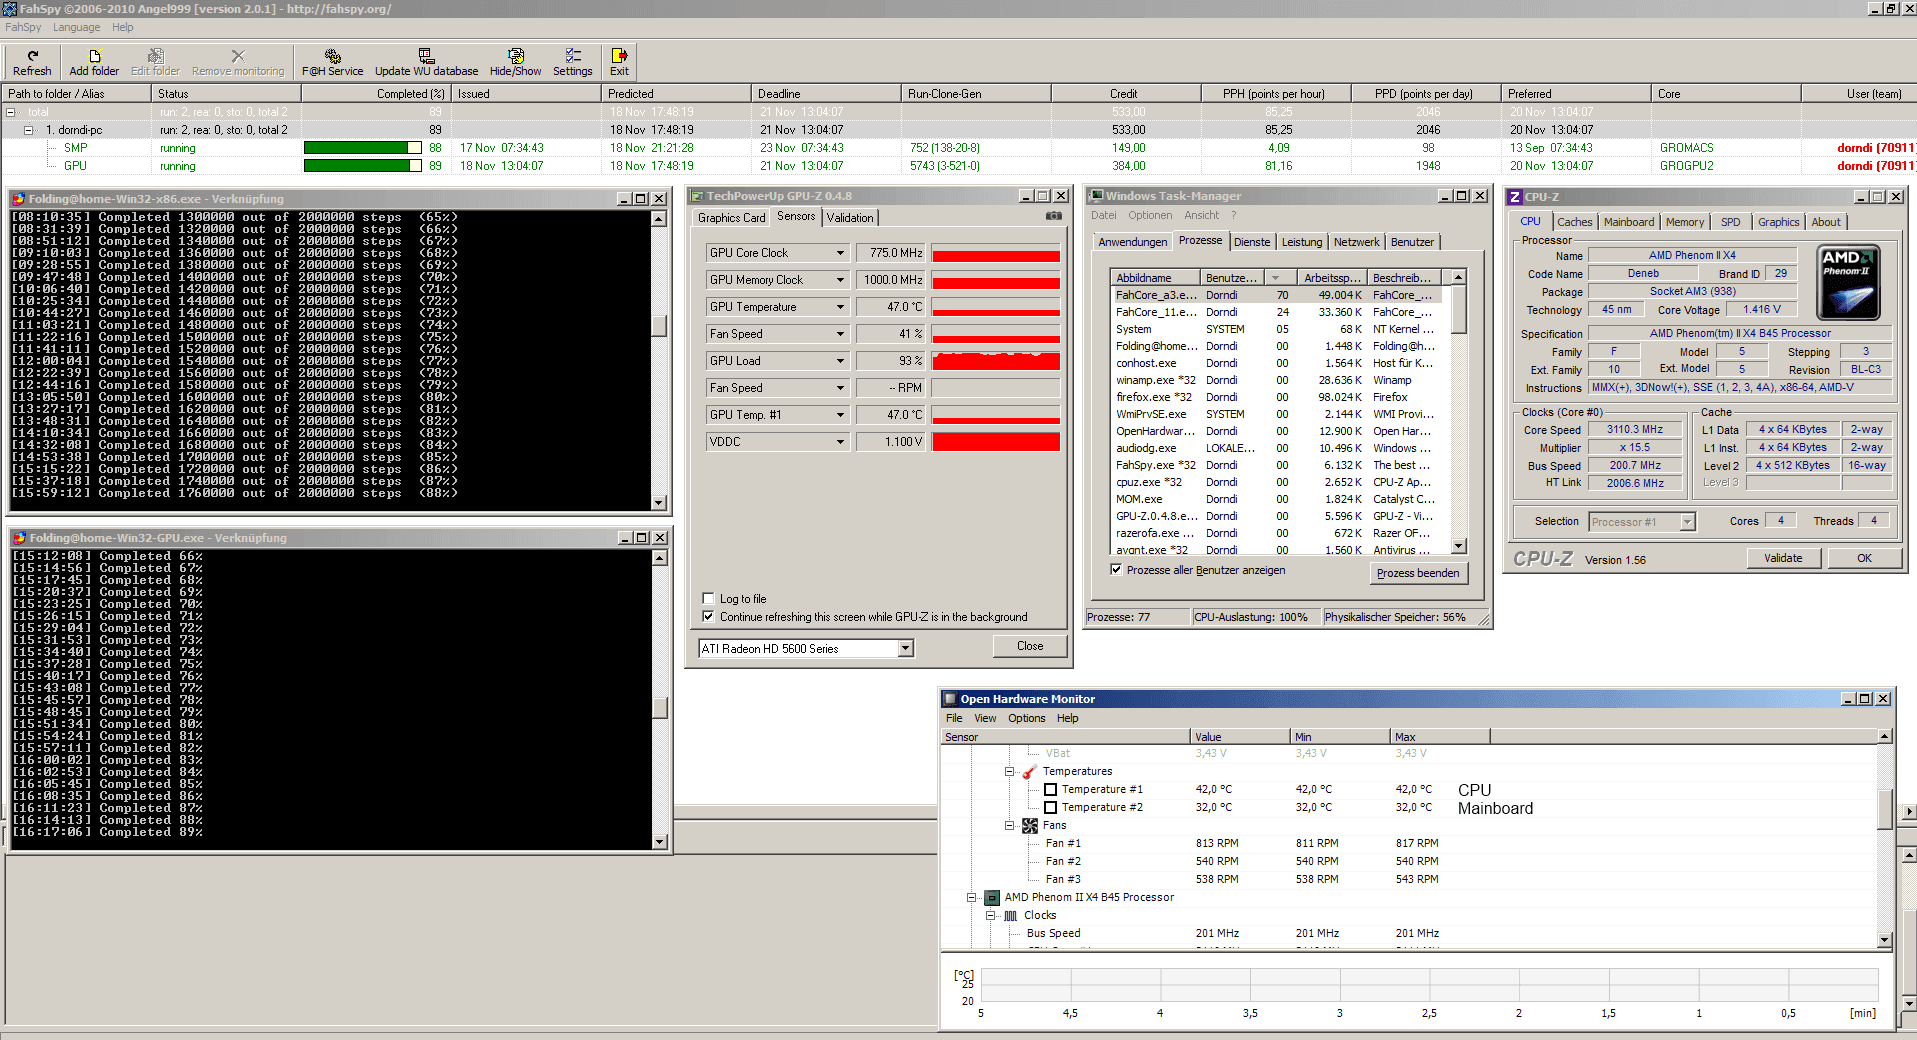
Task: Switch to the GPU-Z Validation tab
Action: tap(850, 218)
